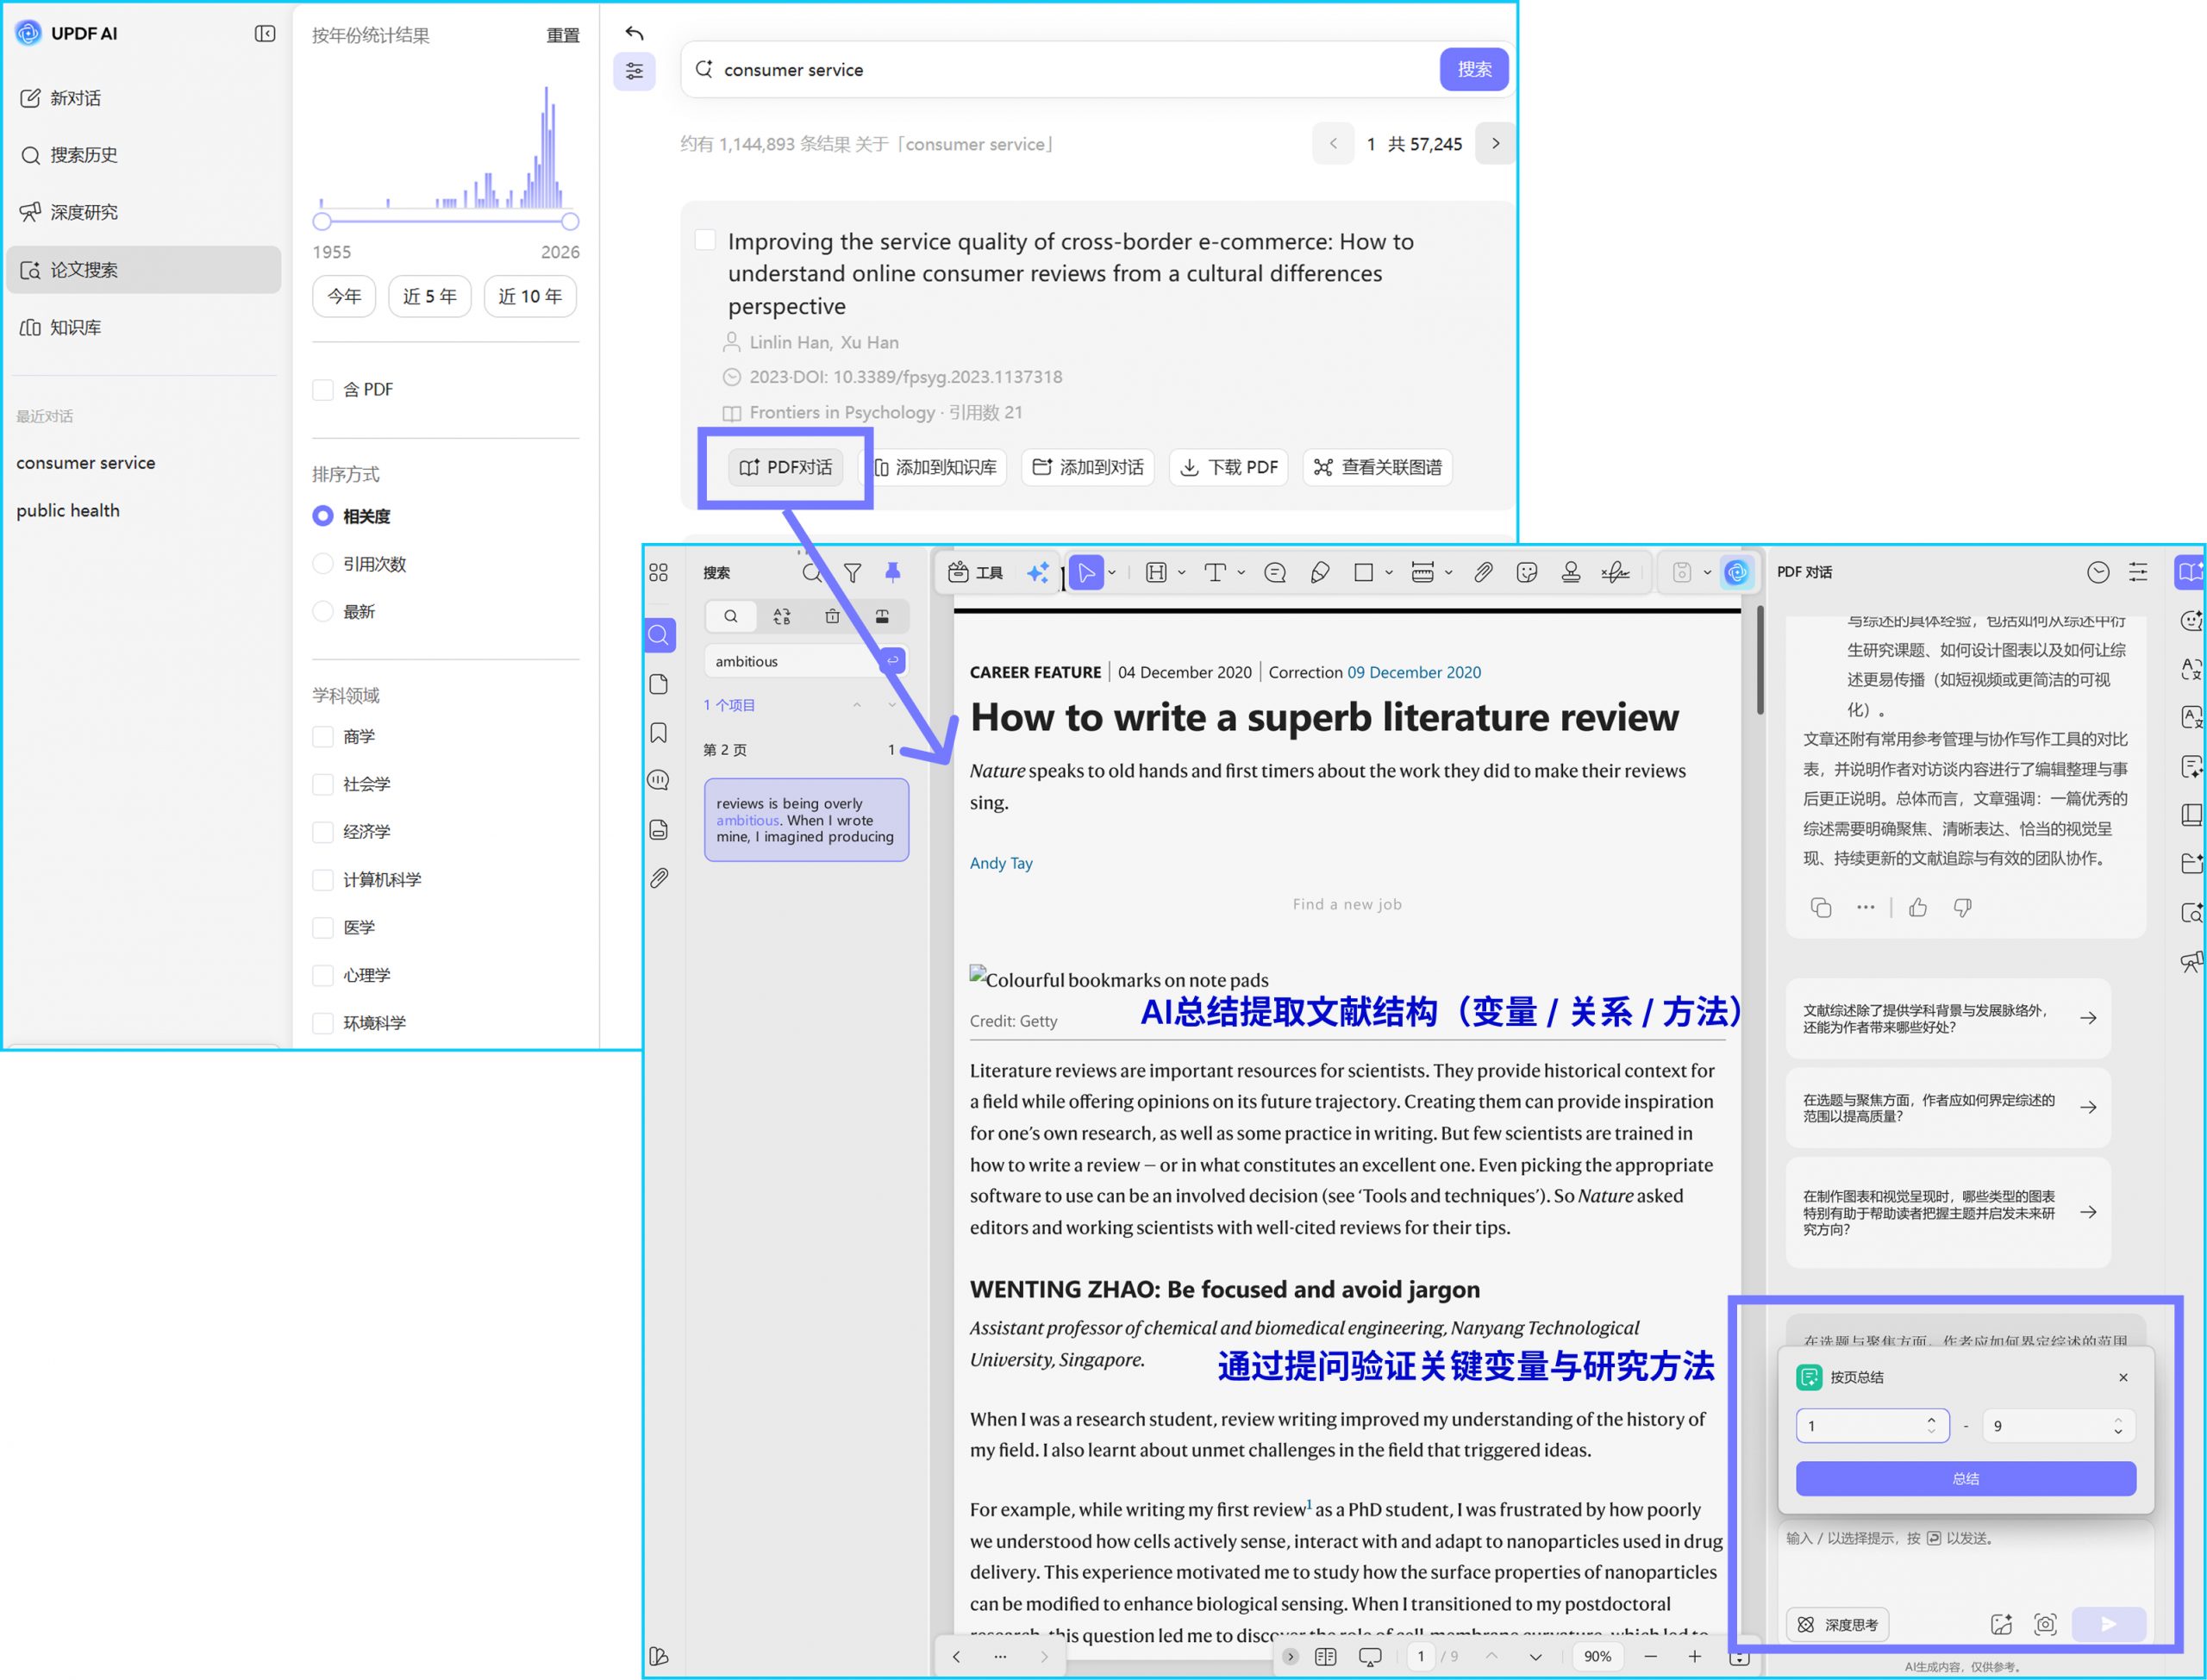
Task: Open dropdown arrow next to selection tool
Action: point(1112,573)
